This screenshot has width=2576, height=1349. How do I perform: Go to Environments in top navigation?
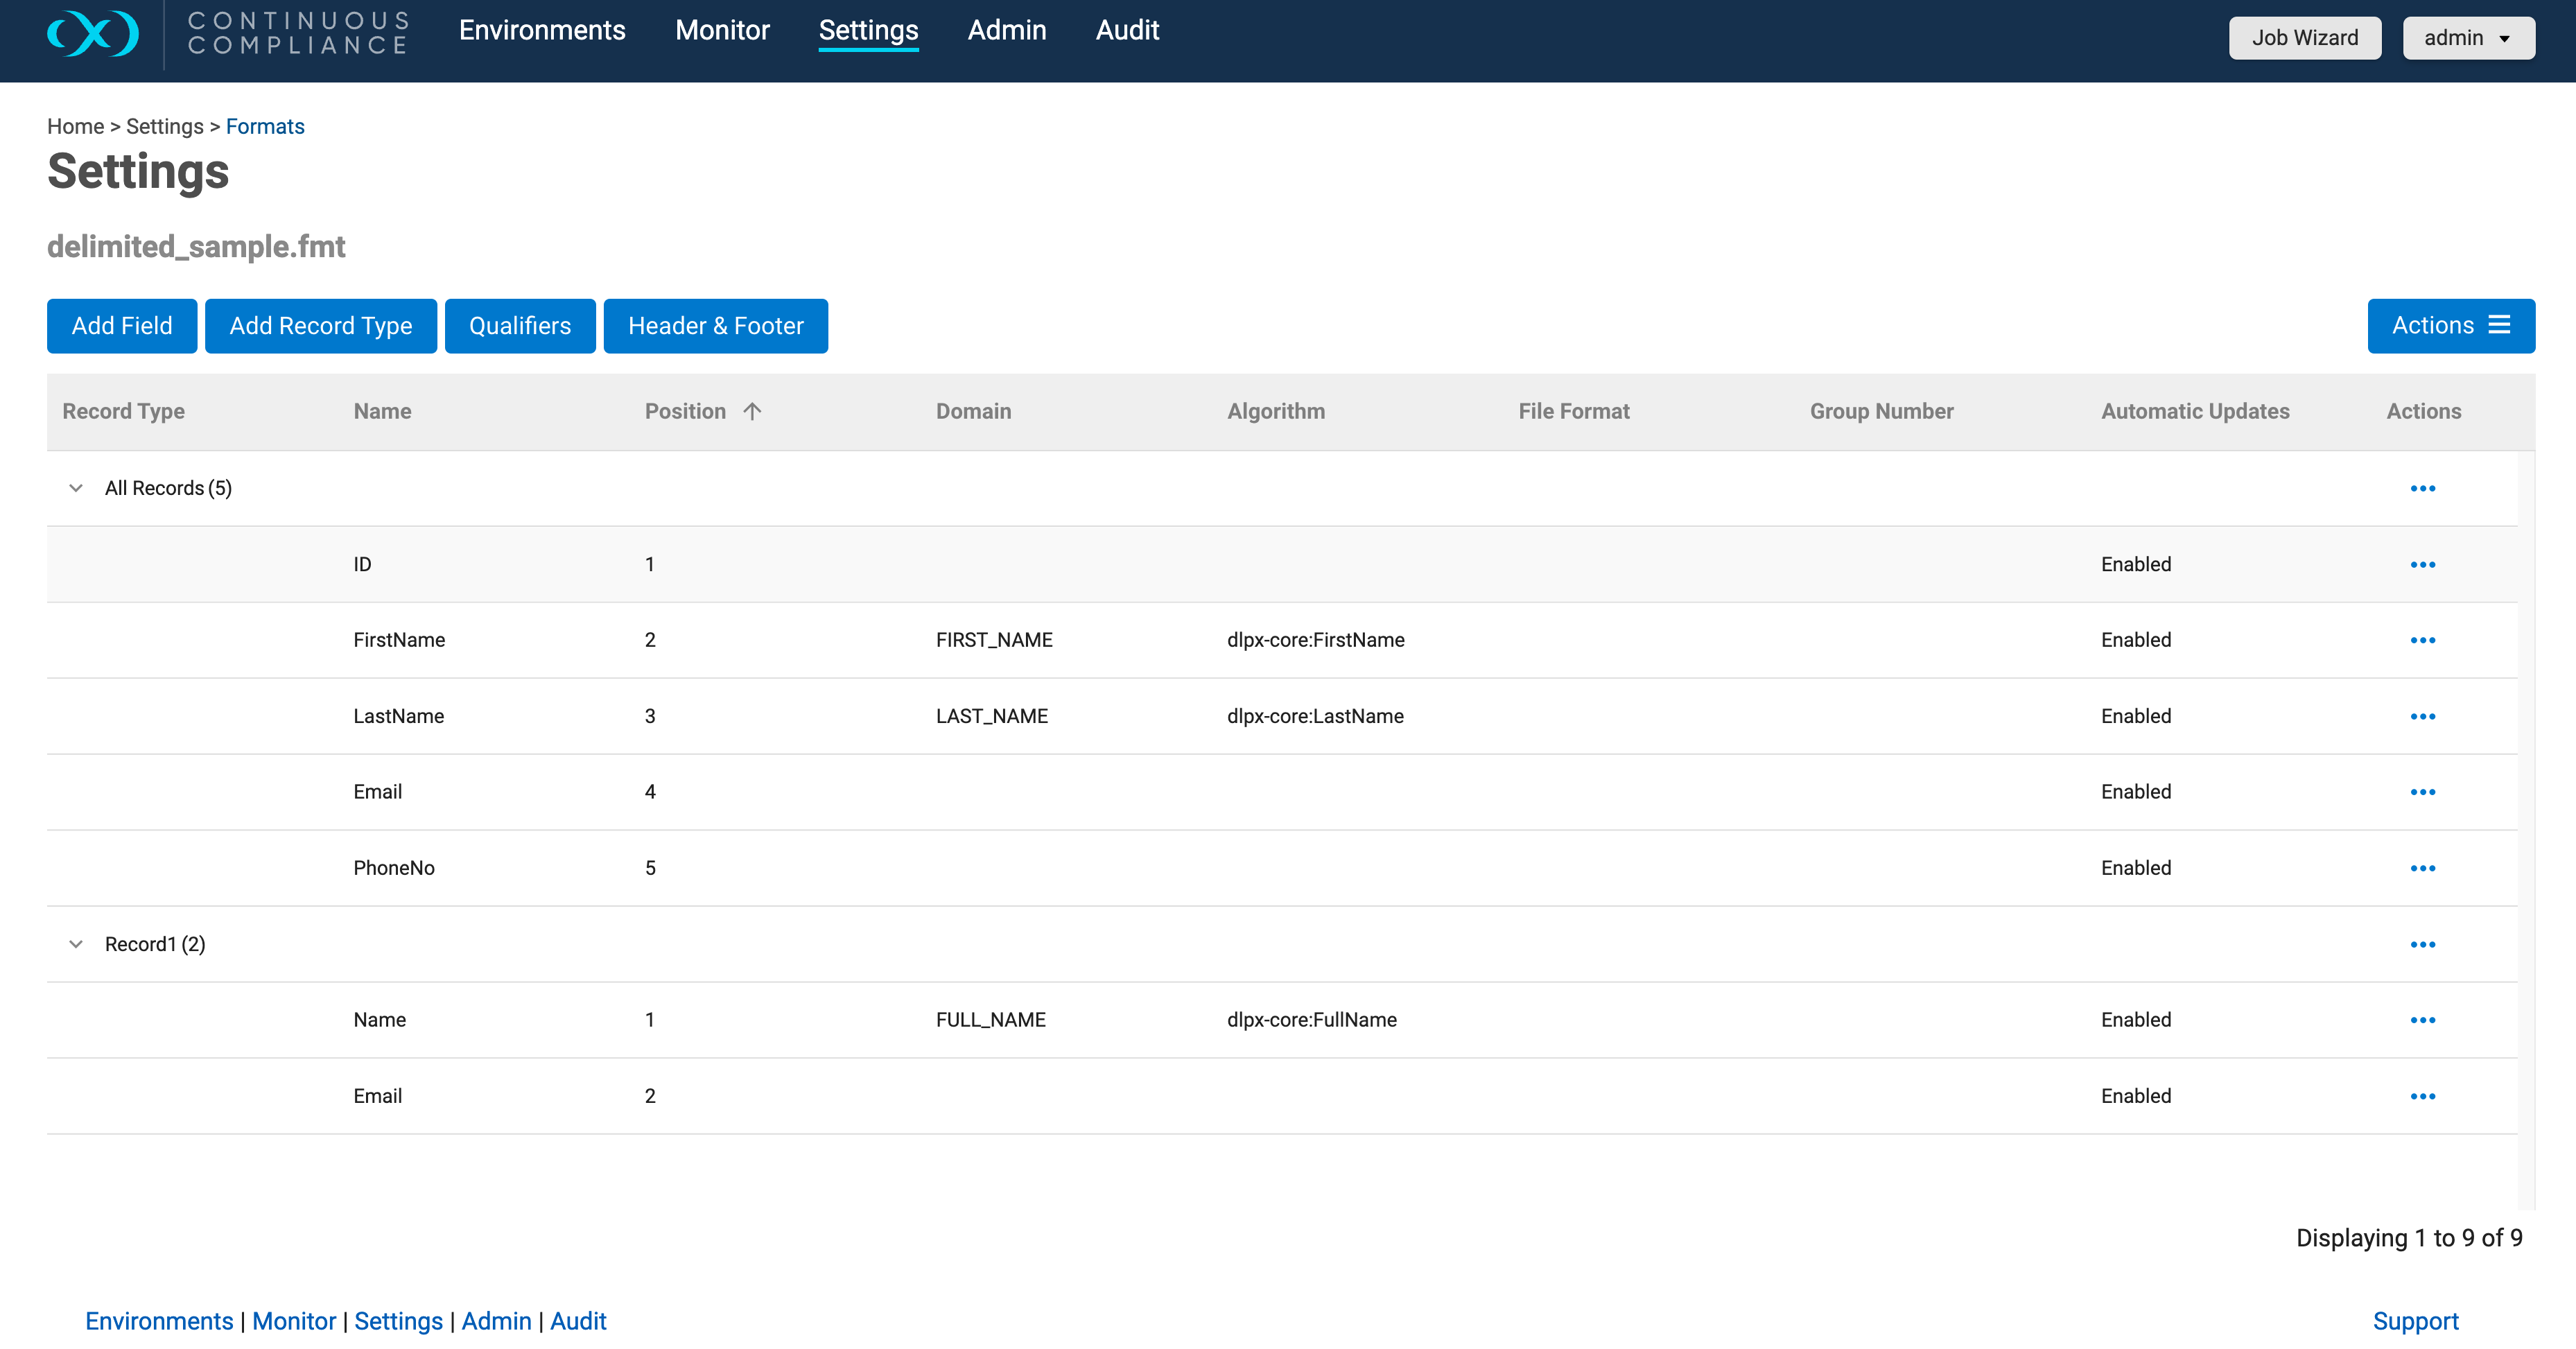[x=542, y=30]
